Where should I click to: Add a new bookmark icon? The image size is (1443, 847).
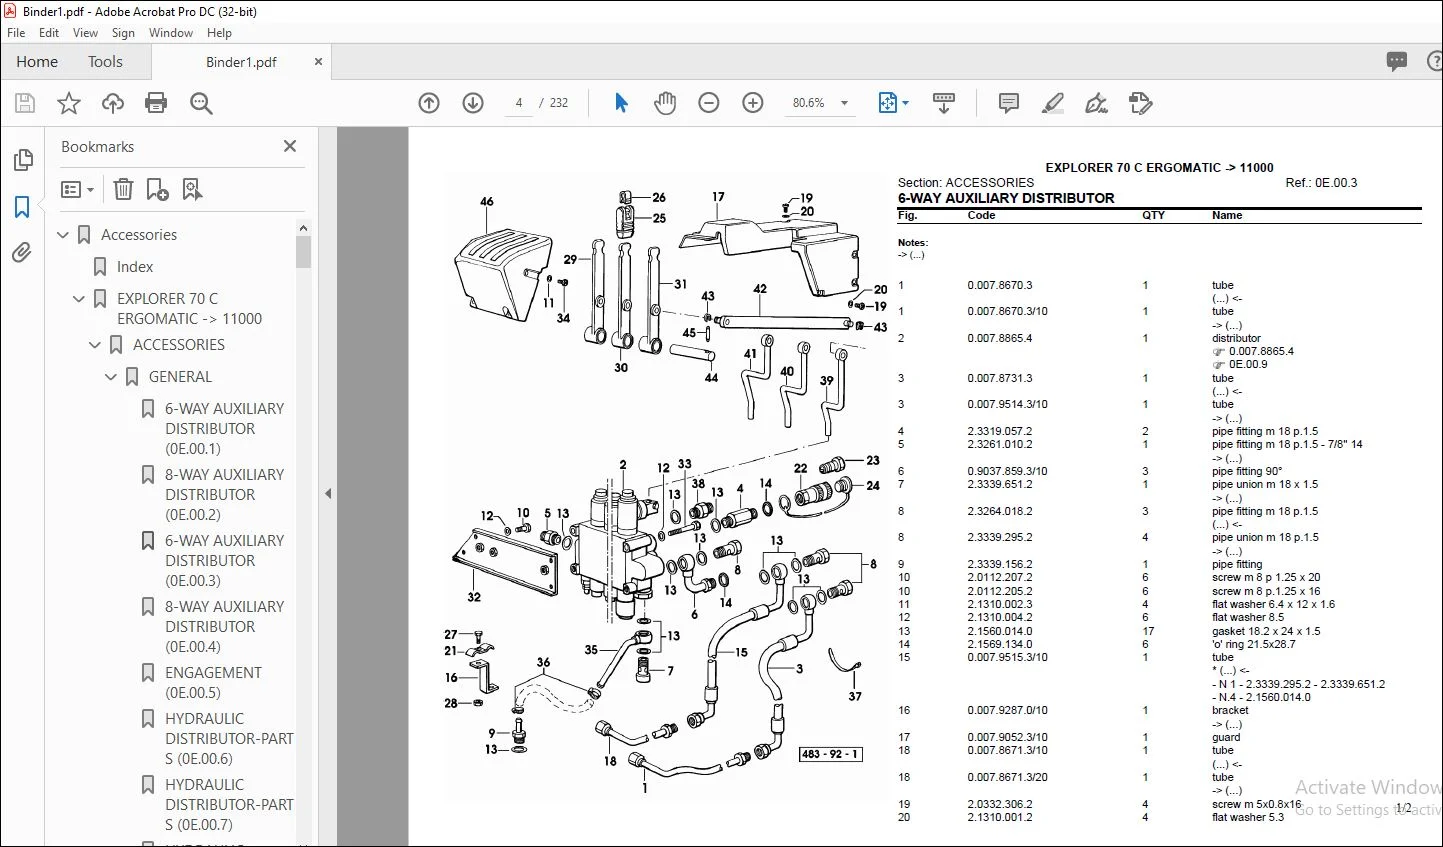[157, 190]
